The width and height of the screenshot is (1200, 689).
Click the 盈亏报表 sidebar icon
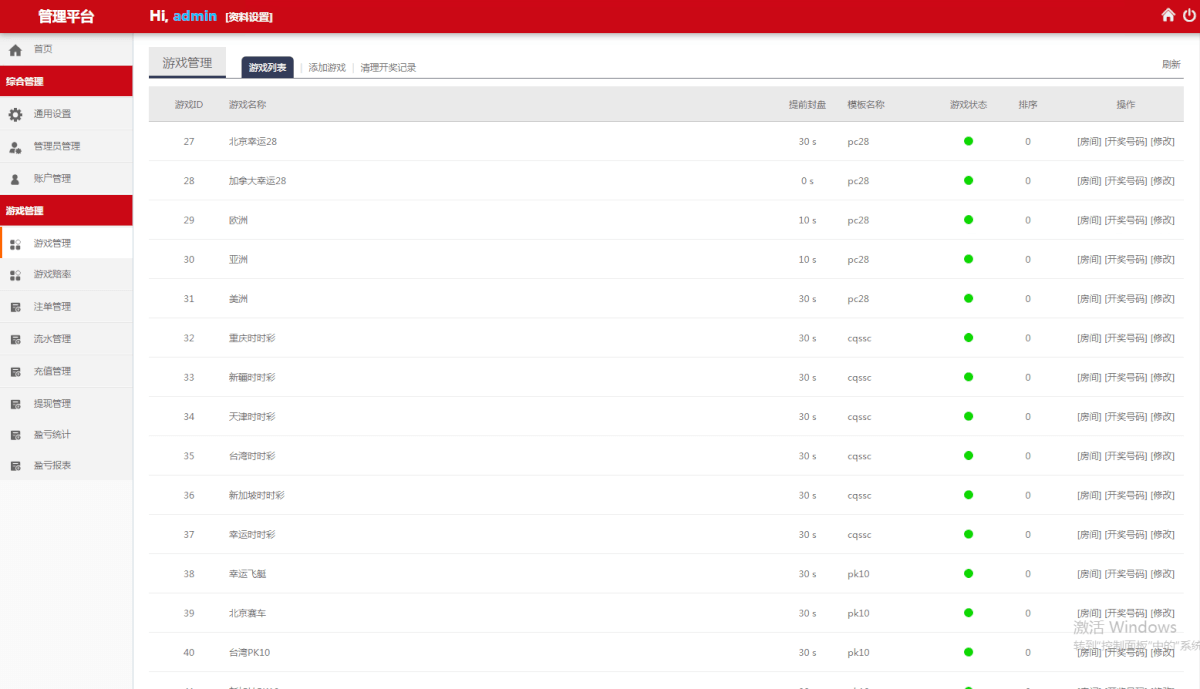pyautogui.click(x=15, y=466)
